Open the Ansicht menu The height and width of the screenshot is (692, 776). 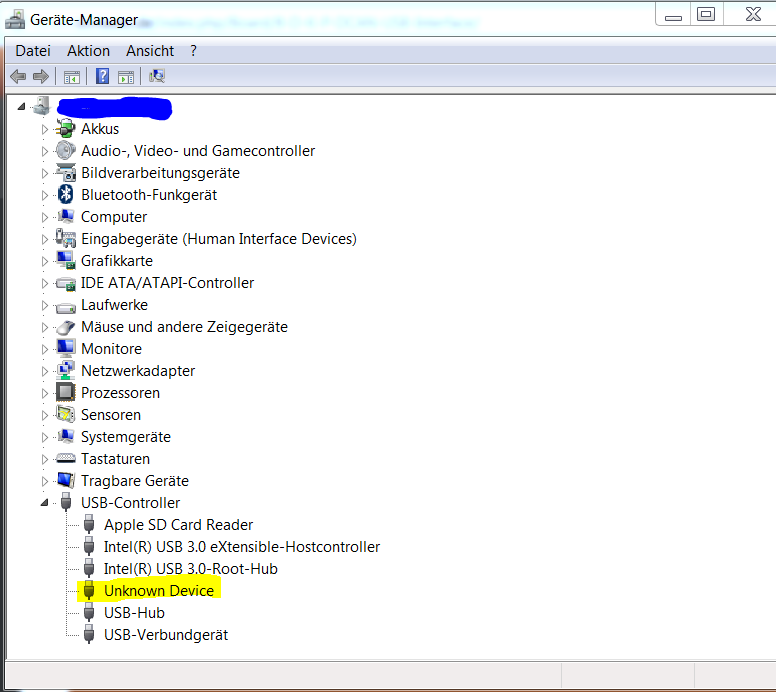coord(150,51)
